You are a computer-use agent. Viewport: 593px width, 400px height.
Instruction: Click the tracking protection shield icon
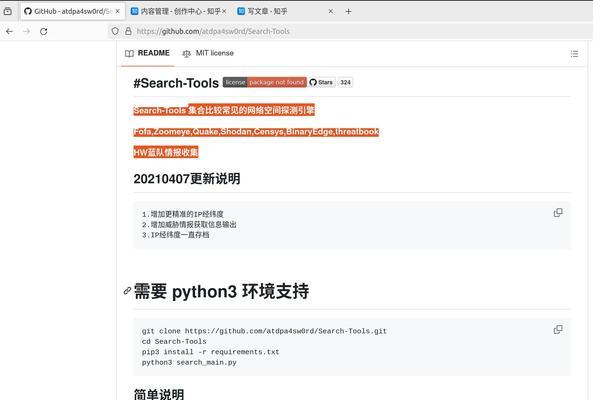pyautogui.click(x=115, y=31)
